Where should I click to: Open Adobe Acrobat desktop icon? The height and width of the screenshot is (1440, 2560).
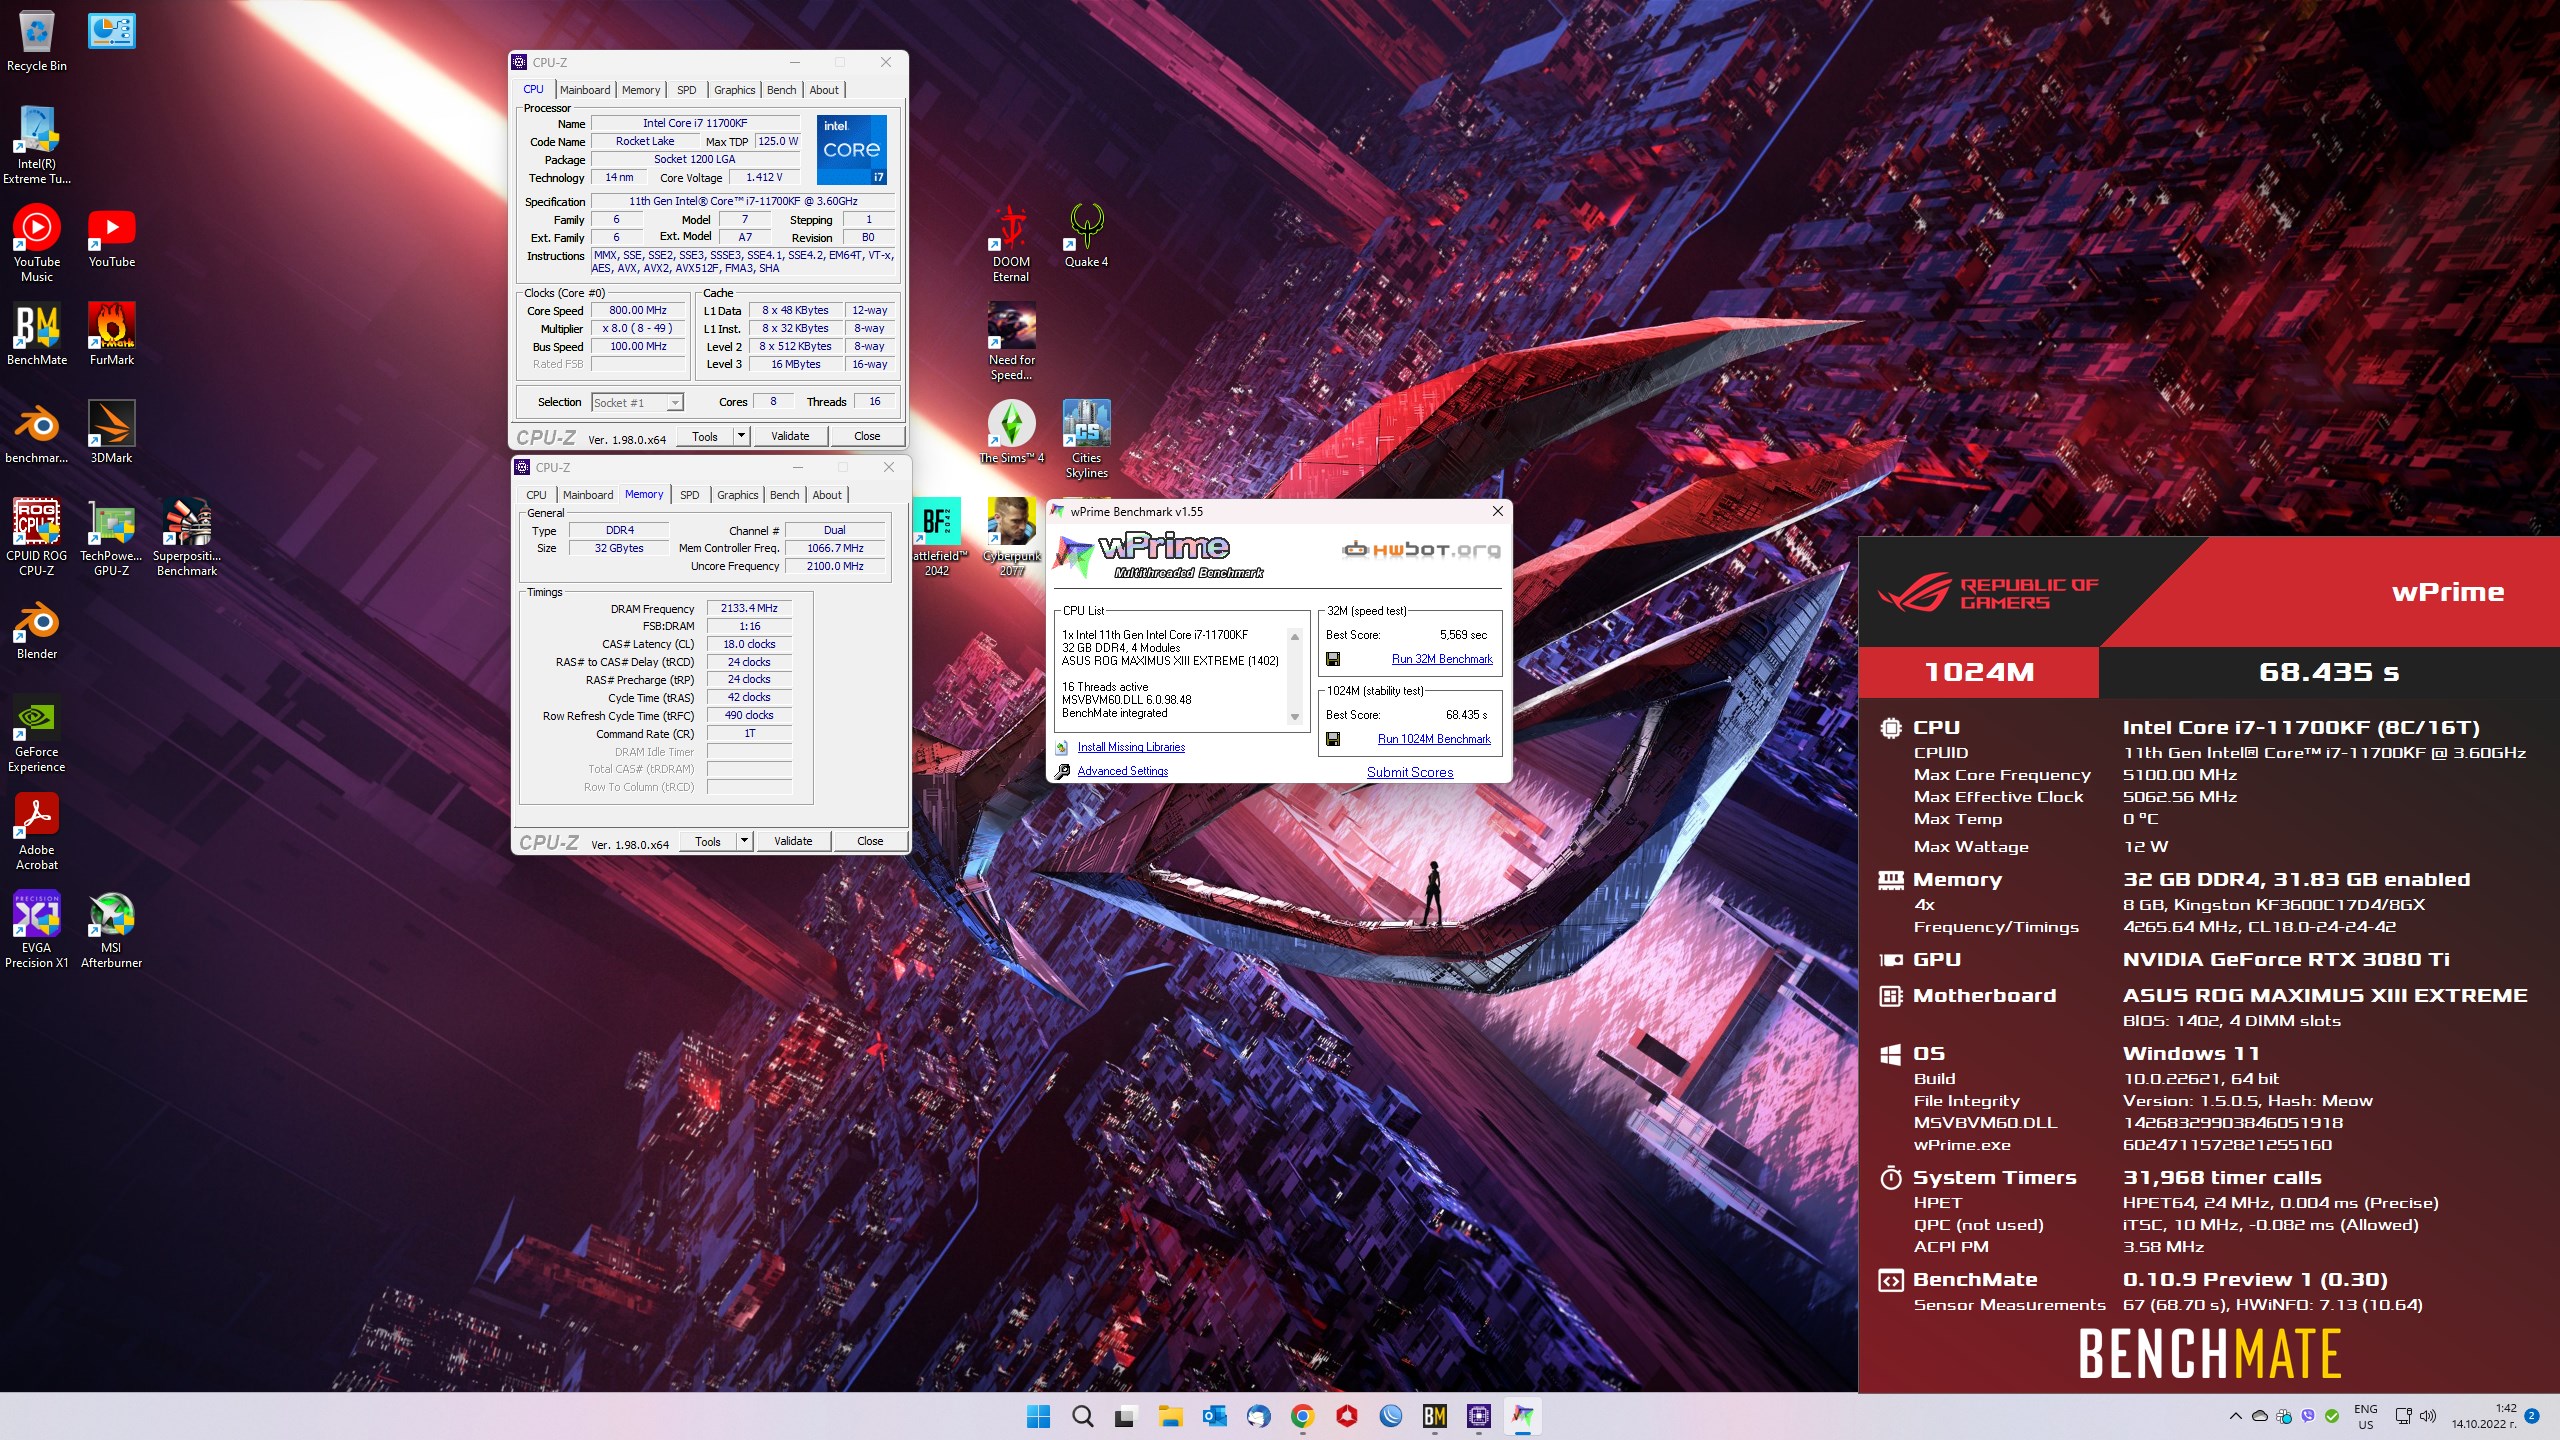tap(36, 831)
